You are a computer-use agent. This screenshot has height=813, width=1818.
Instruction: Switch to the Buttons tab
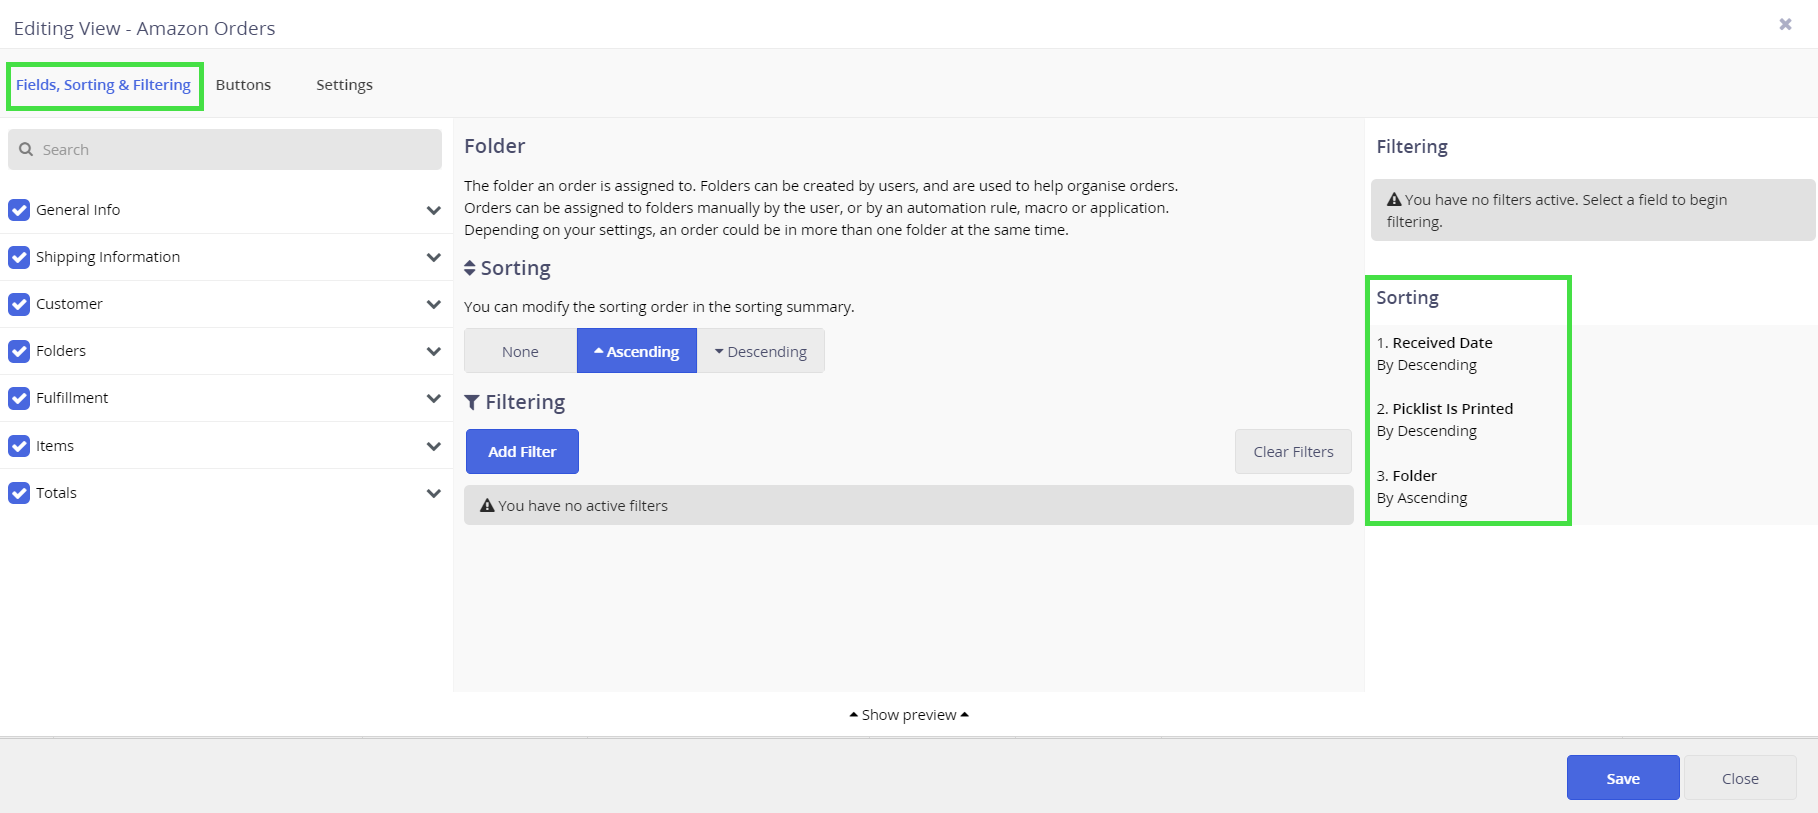(243, 85)
